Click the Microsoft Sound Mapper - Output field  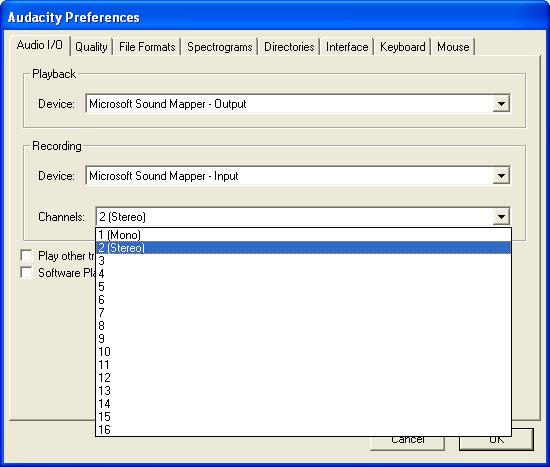tap(298, 104)
